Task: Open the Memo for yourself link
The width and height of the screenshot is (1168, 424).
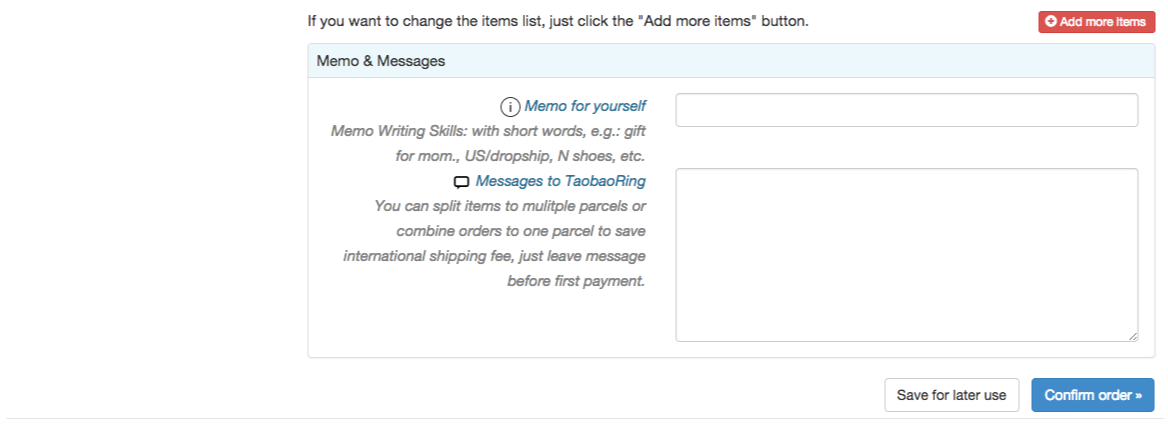Action: tap(585, 106)
